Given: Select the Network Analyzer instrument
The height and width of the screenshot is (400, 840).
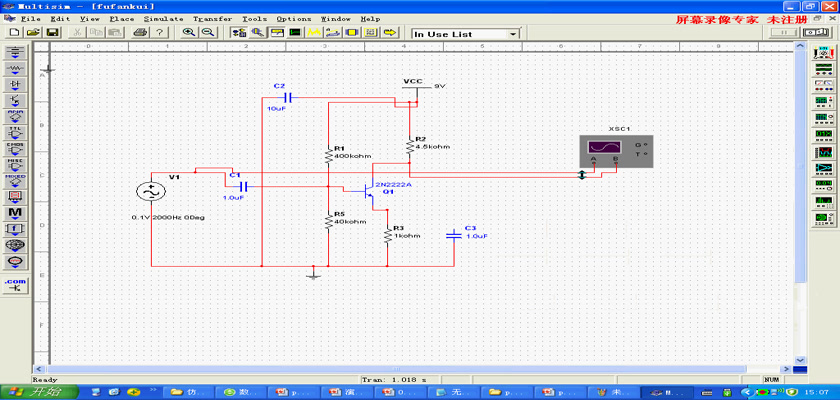Looking at the screenshot, I should click(x=823, y=218).
